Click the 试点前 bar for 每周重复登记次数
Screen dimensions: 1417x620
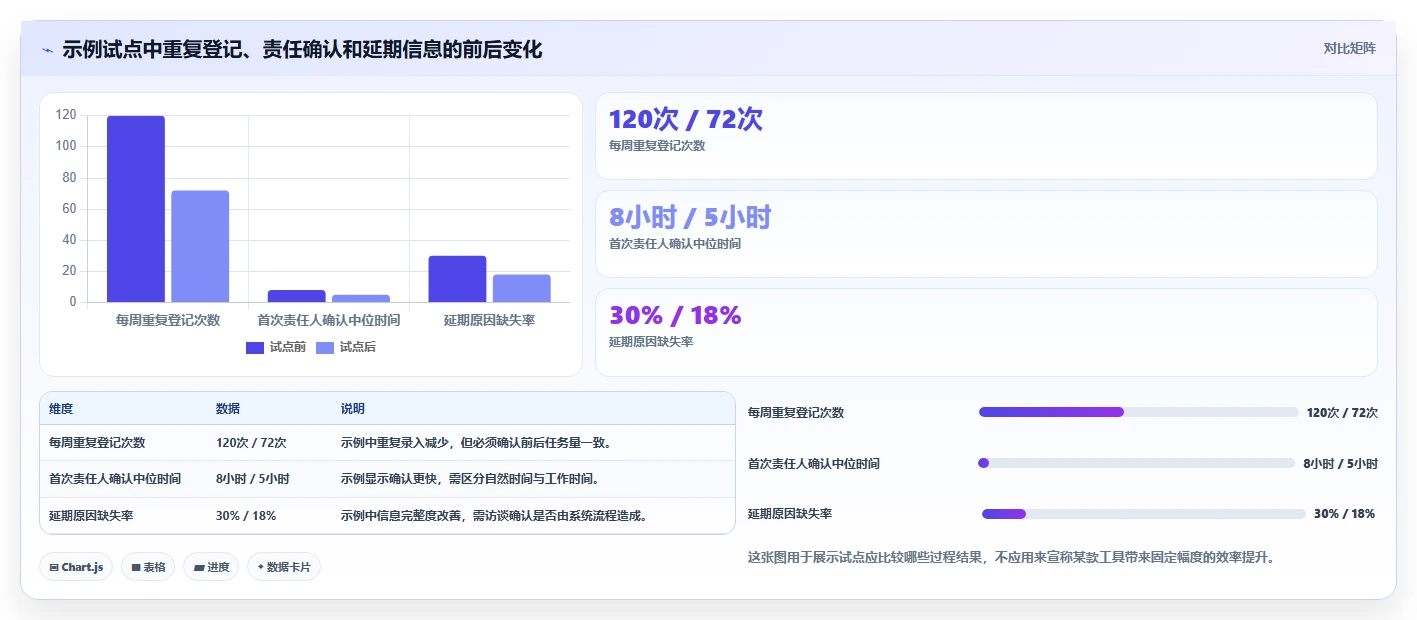(x=136, y=209)
